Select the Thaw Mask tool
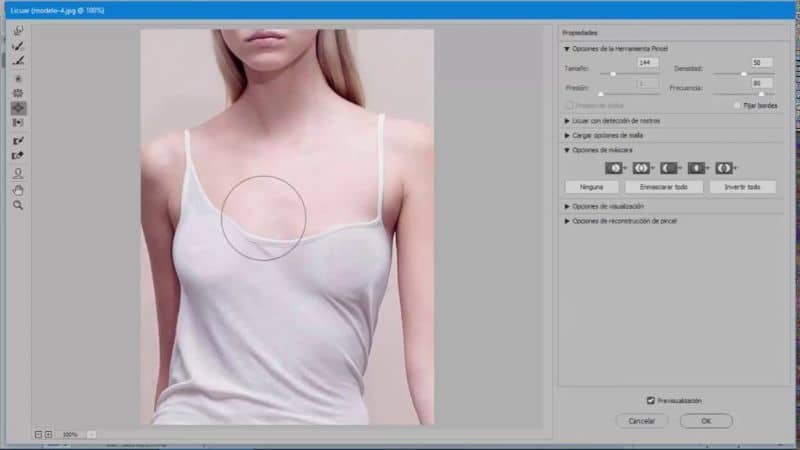Screen dimensions: 800x450 [18, 156]
